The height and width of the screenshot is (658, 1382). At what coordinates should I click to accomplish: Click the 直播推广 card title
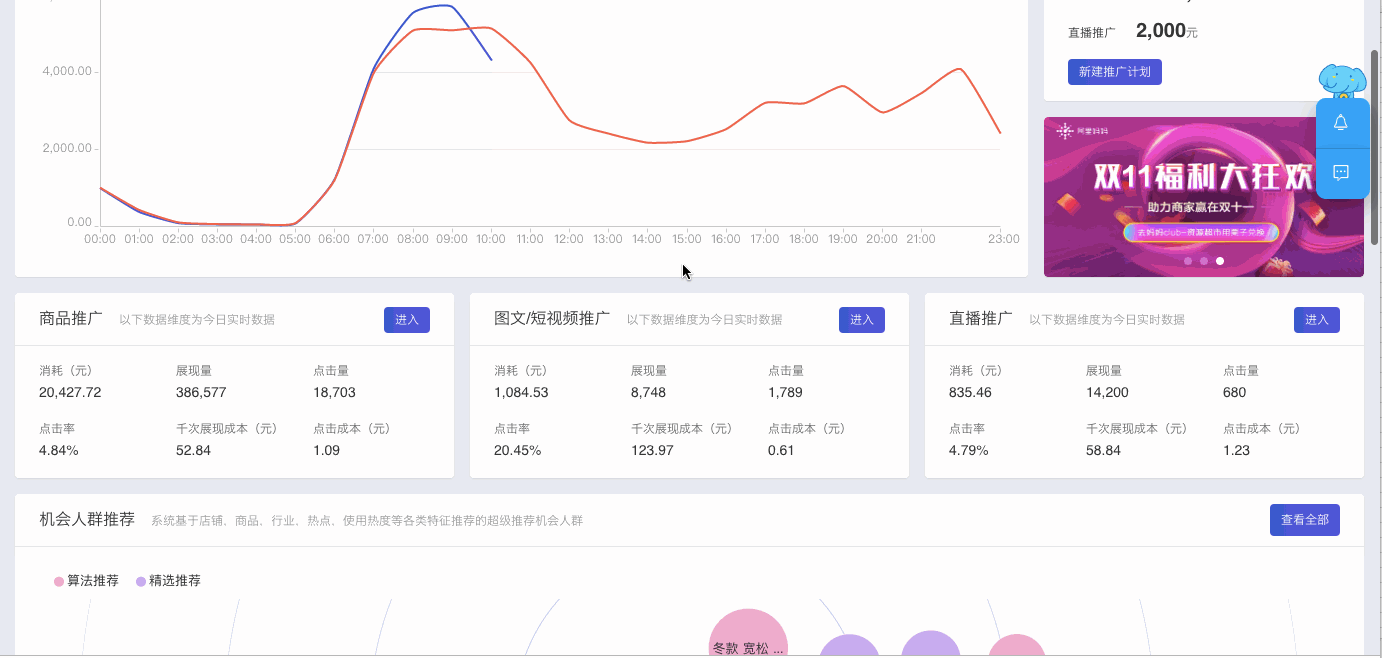981,319
